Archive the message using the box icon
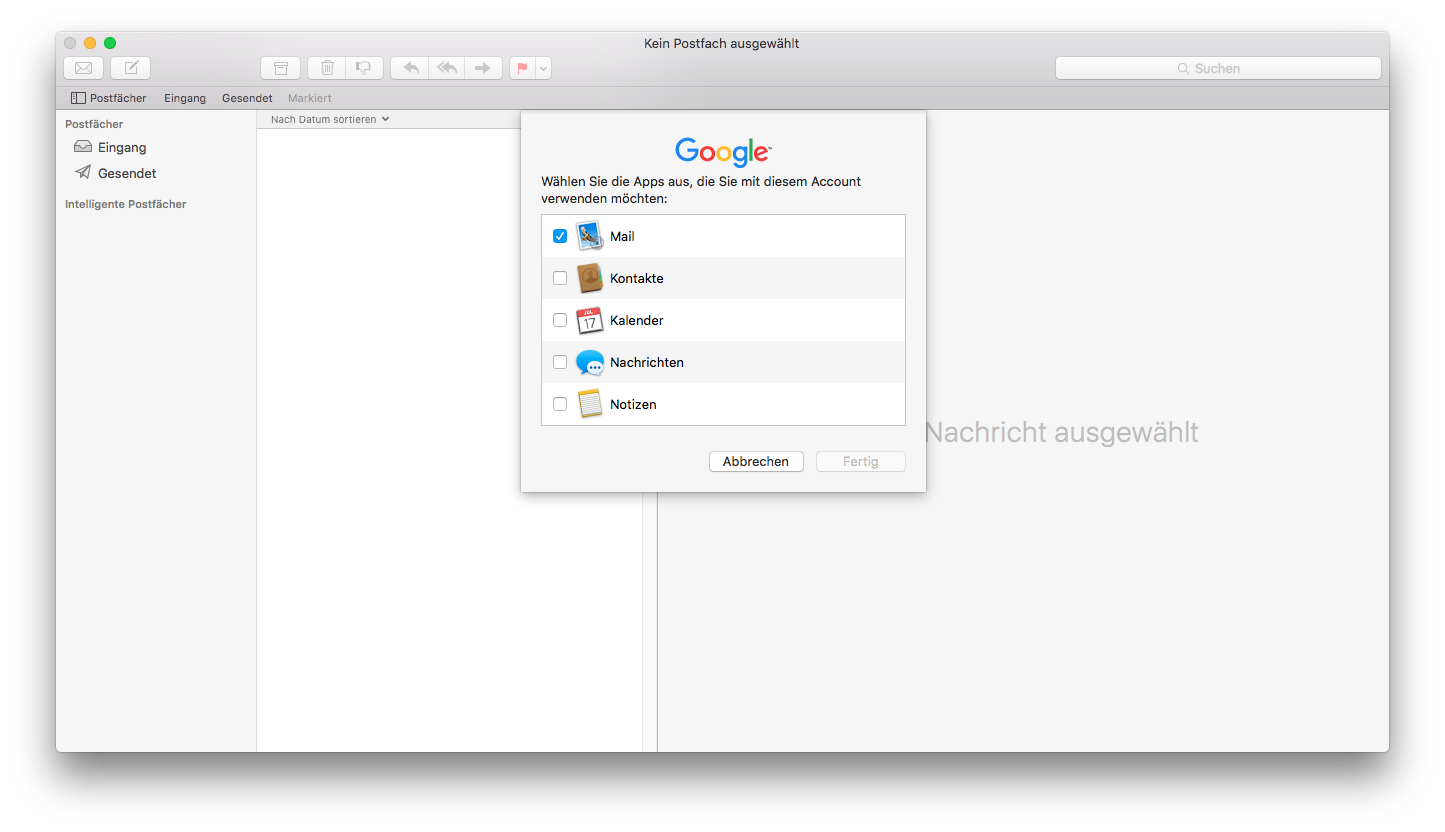 [x=281, y=68]
